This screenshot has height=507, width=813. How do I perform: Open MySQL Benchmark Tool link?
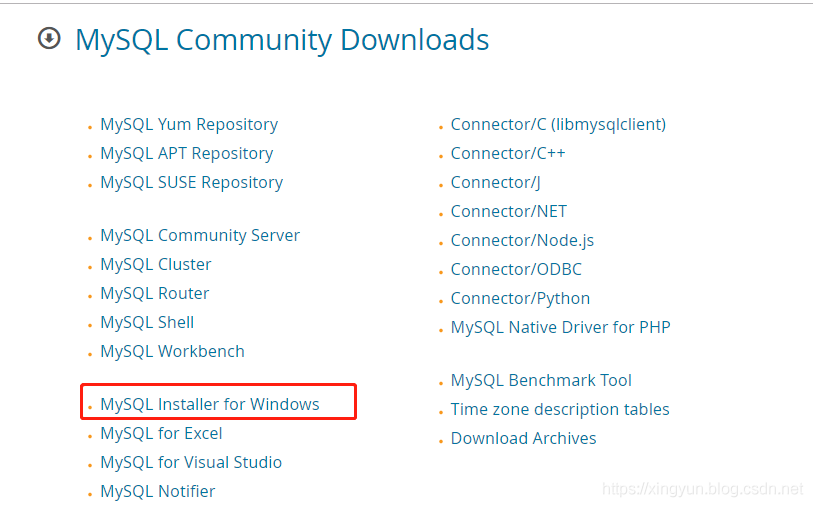(541, 381)
